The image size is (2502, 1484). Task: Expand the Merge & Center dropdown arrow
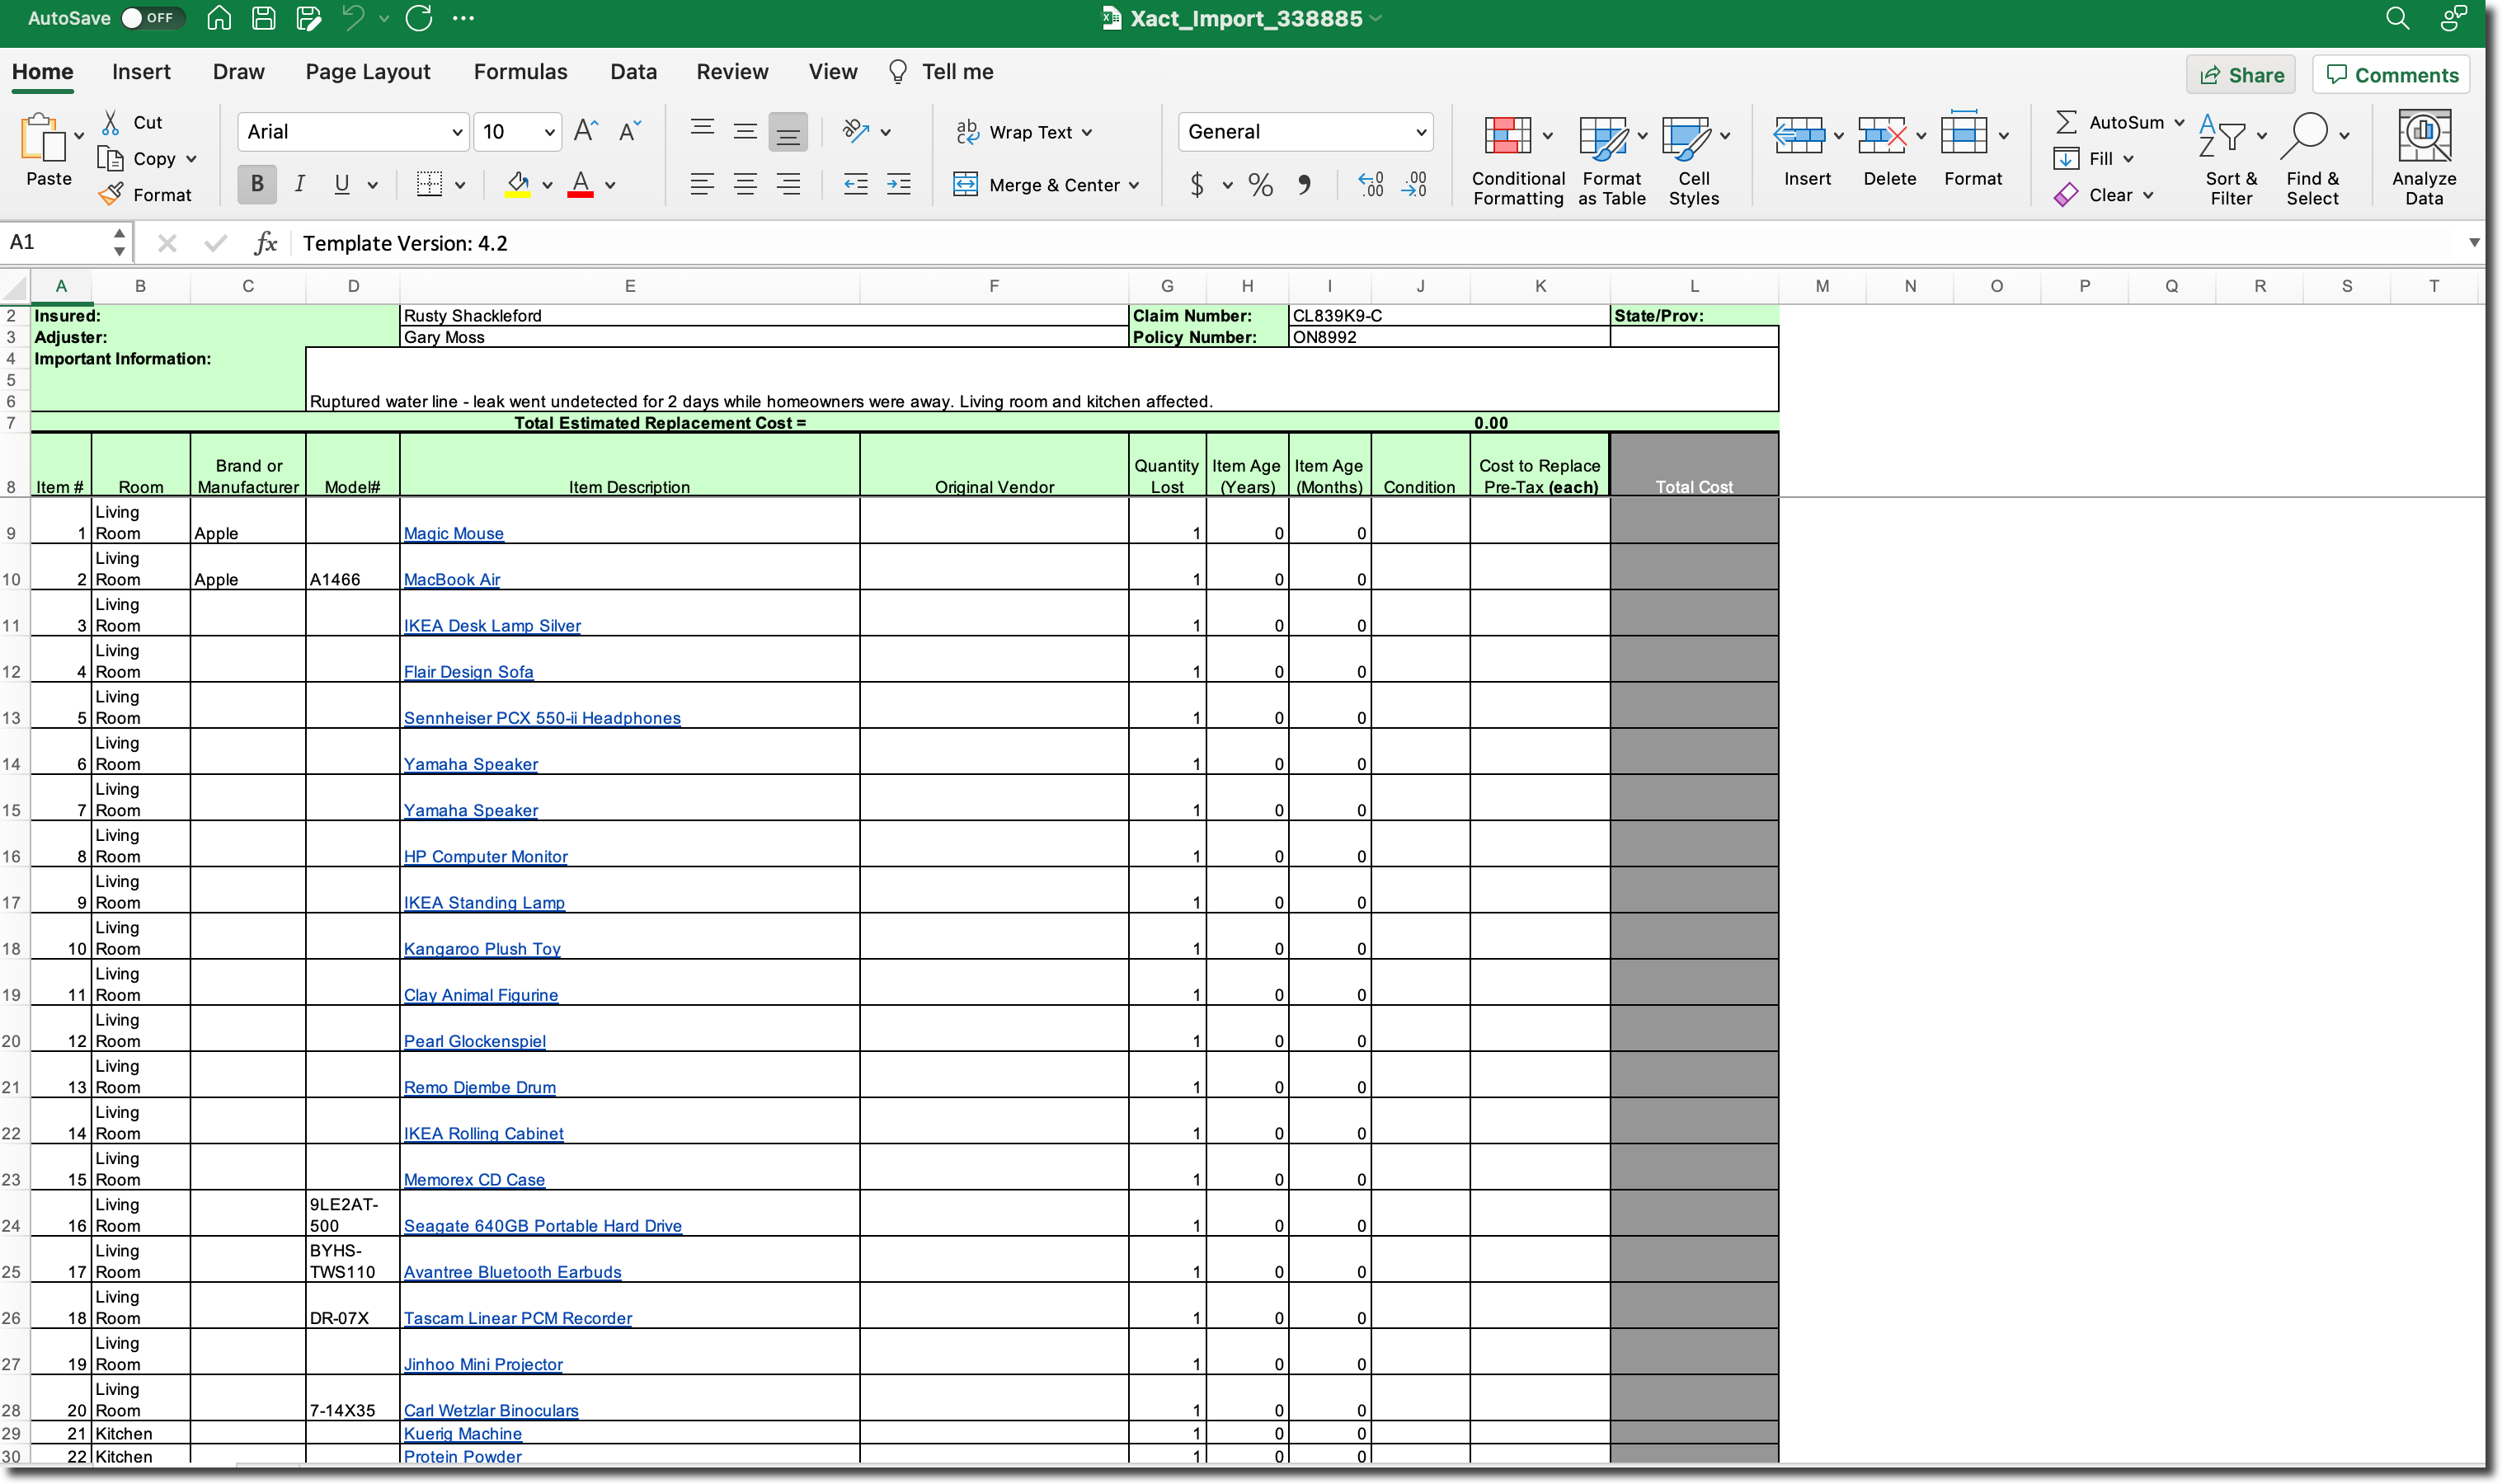pyautogui.click(x=1134, y=185)
